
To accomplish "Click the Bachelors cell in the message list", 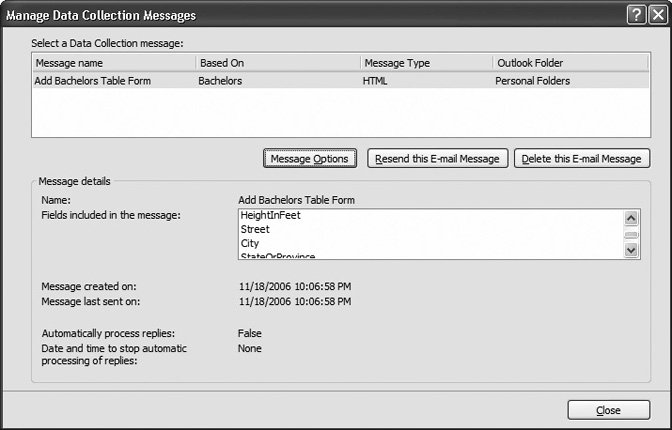I will pyautogui.click(x=221, y=80).
